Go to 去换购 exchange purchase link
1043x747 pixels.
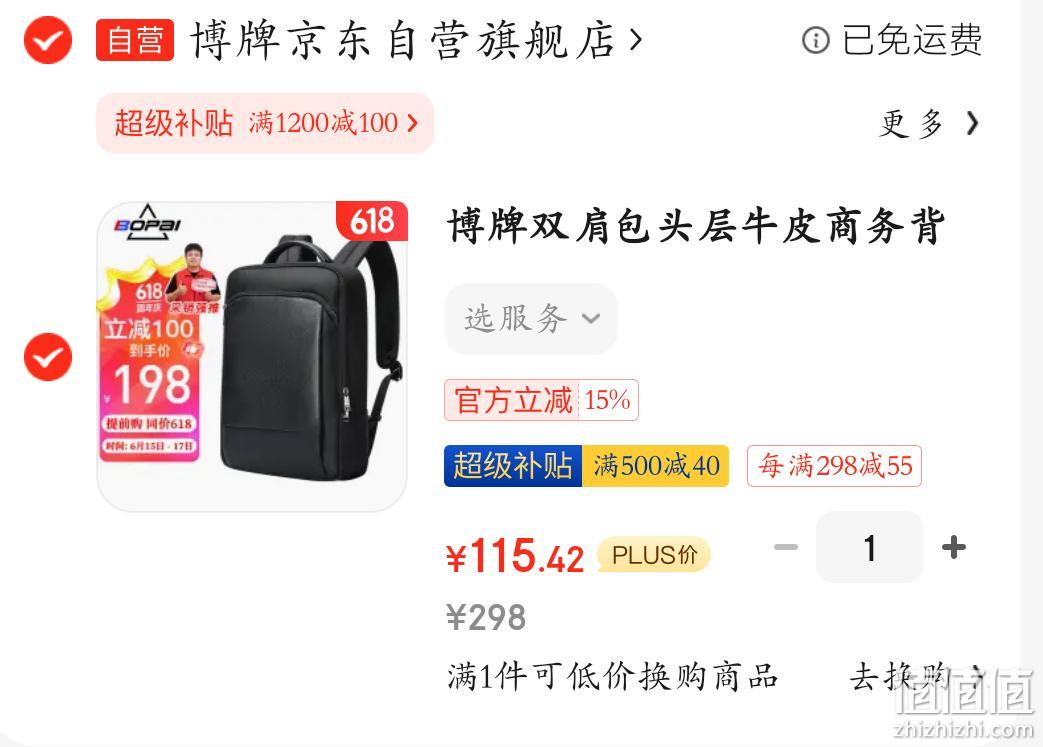pos(917,677)
